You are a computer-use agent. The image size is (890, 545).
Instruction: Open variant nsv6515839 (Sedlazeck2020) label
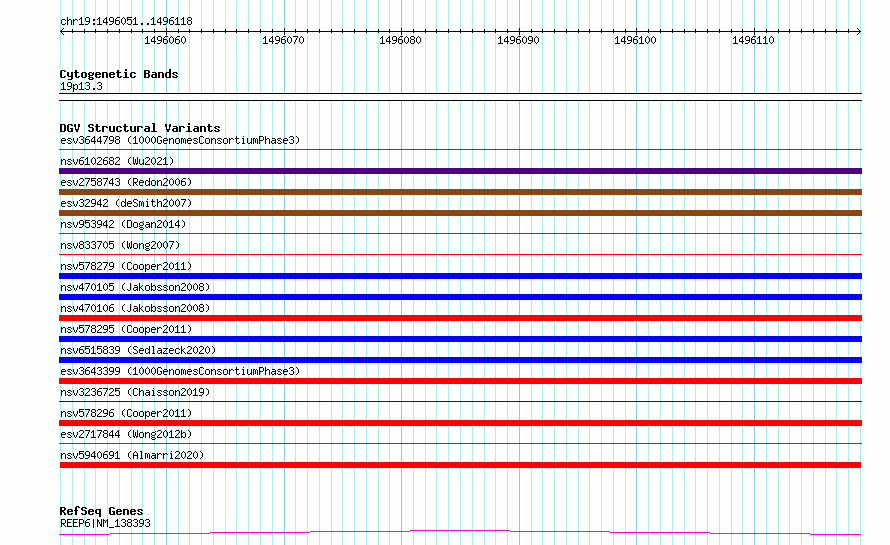[x=138, y=350]
